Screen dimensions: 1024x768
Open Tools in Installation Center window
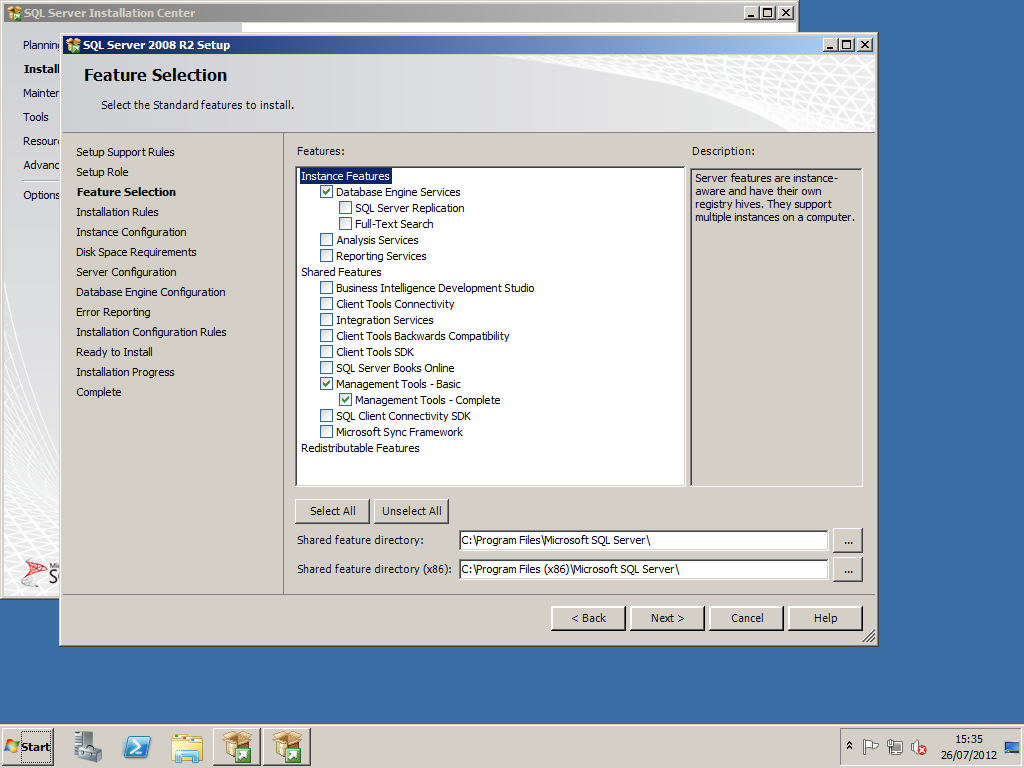click(36, 118)
